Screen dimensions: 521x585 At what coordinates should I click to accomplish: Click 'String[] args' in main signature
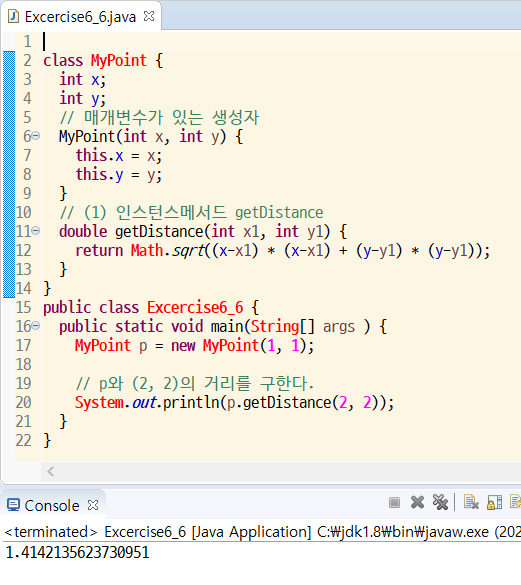(x=303, y=327)
